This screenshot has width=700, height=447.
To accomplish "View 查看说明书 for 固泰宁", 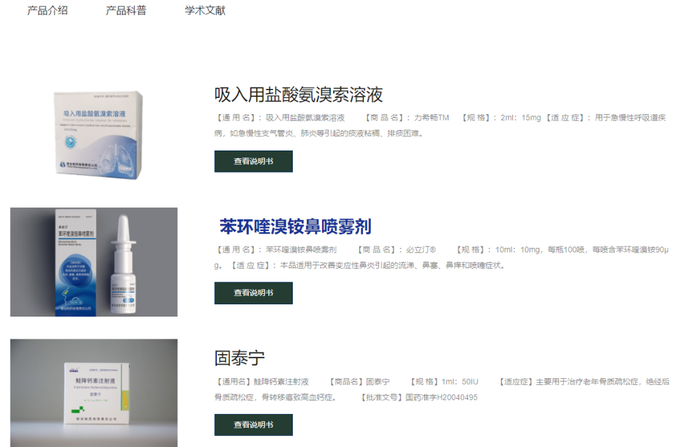I will tap(254, 425).
